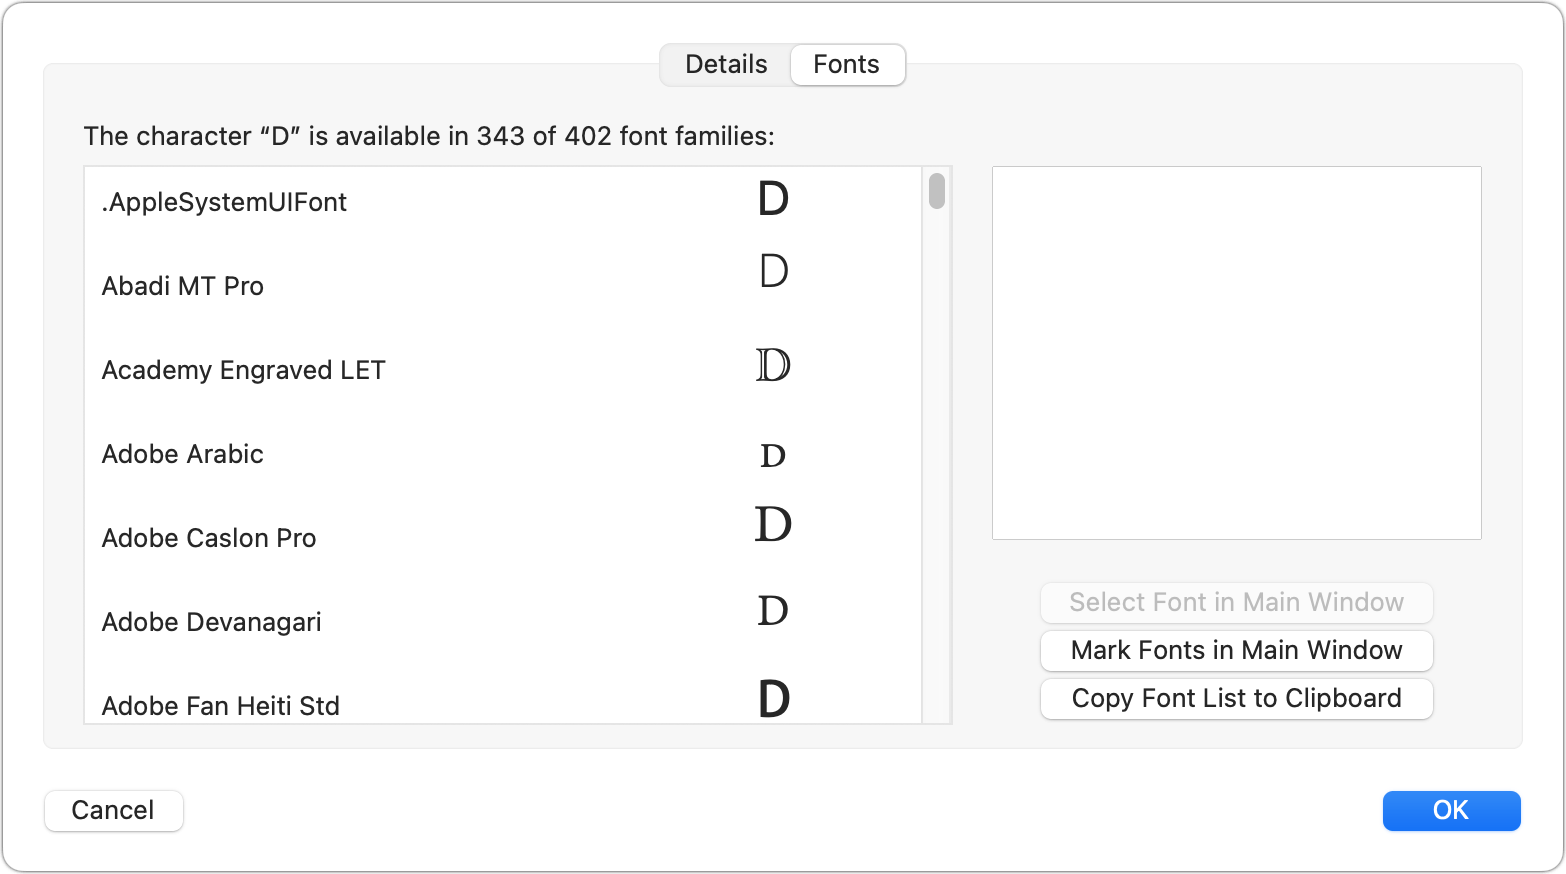
Task: Switch to the Details tab
Action: point(726,65)
